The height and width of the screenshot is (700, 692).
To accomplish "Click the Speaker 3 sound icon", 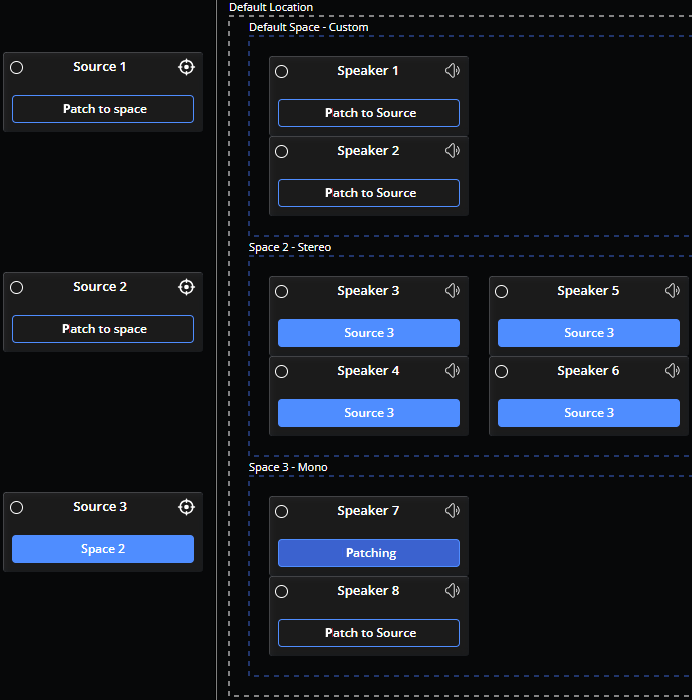I will (x=452, y=291).
